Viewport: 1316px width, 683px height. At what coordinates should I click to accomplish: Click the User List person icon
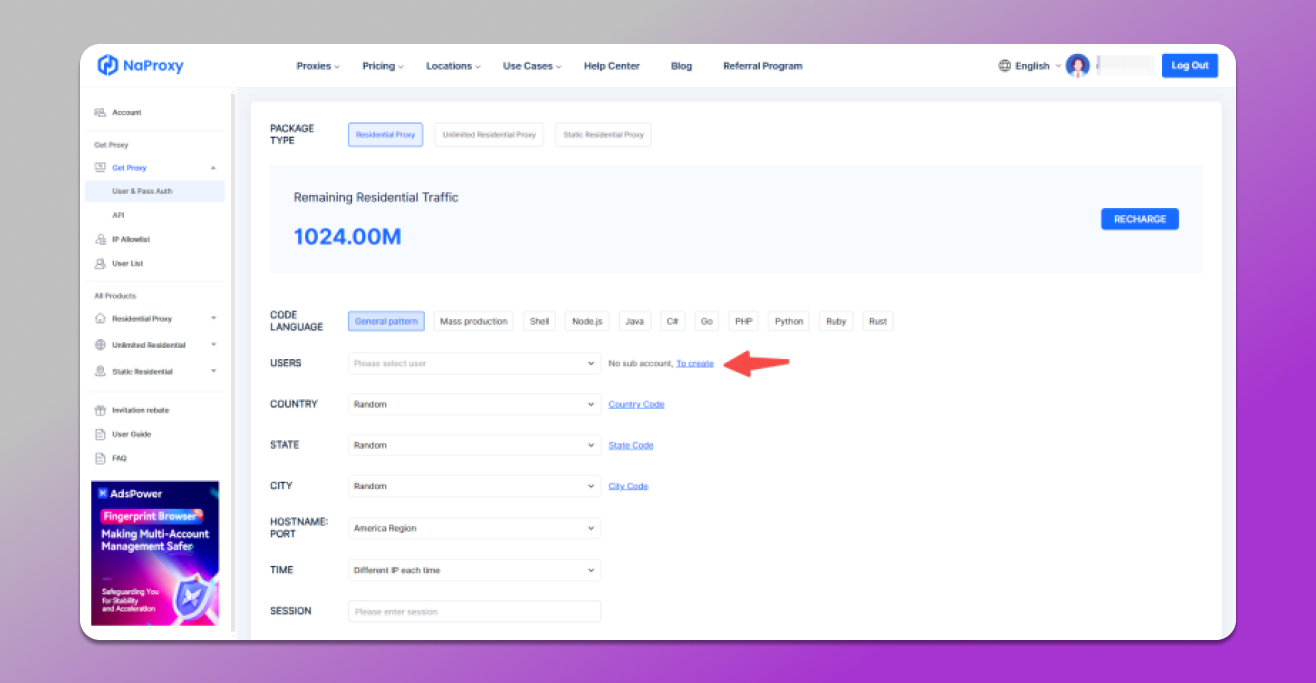point(100,264)
